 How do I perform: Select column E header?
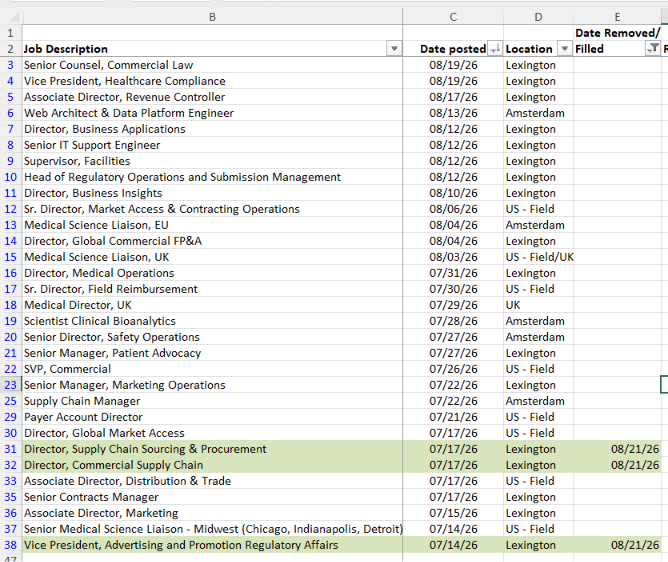click(617, 17)
